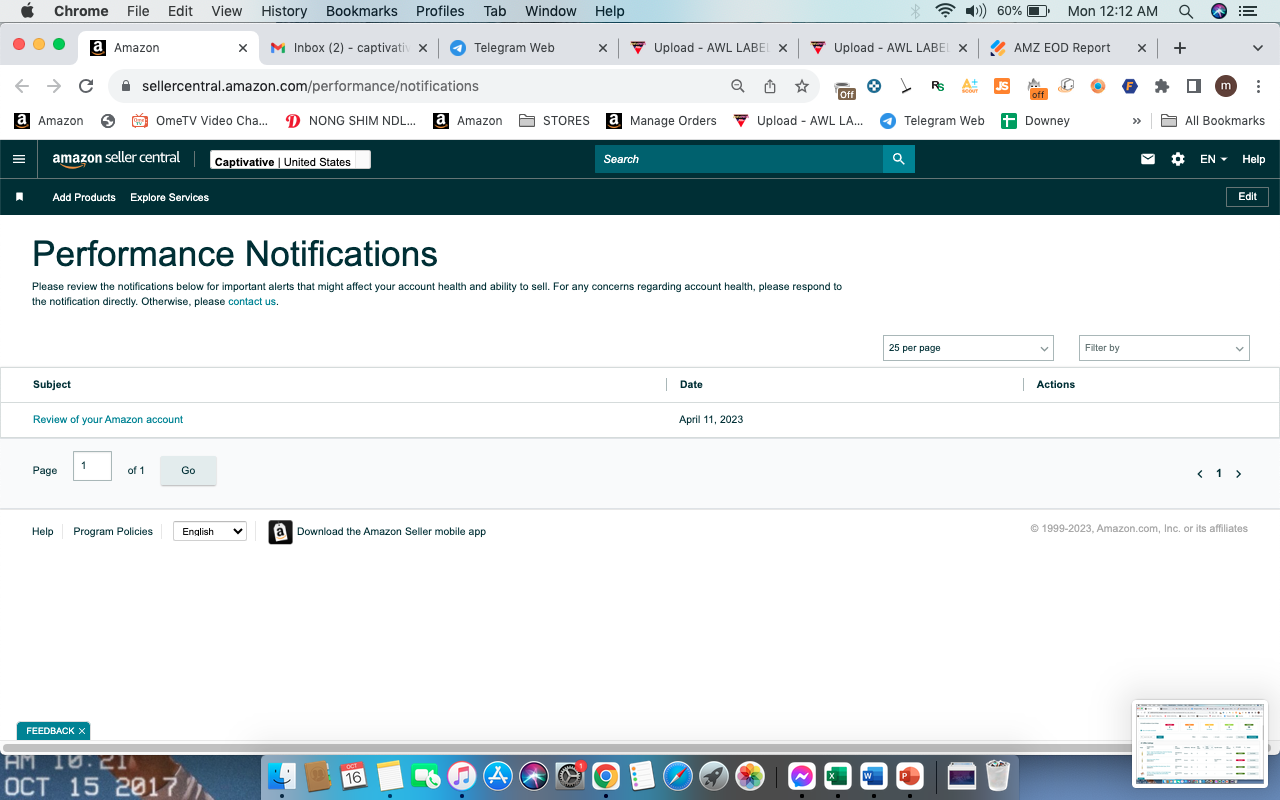Open the messages envelope icon
Viewport: 1280px width, 800px height.
(1148, 159)
